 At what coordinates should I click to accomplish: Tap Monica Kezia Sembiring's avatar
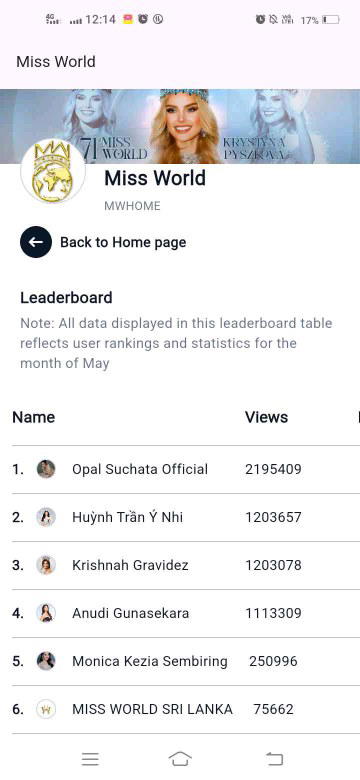point(46,661)
